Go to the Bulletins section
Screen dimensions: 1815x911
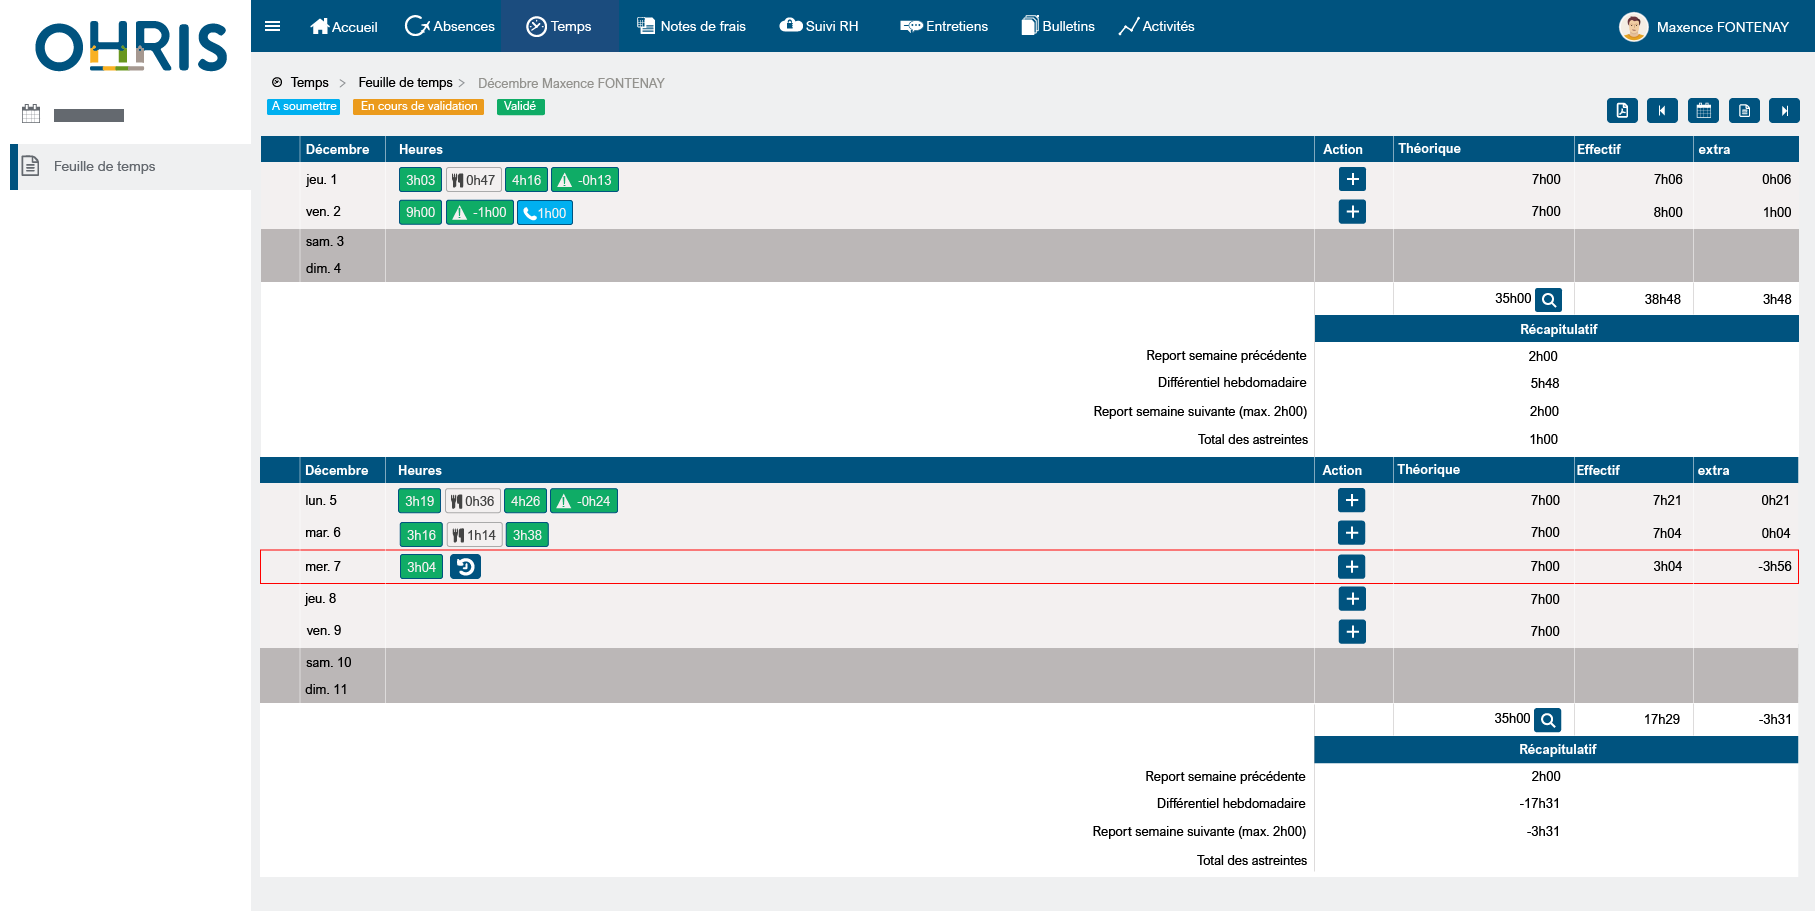[1057, 27]
